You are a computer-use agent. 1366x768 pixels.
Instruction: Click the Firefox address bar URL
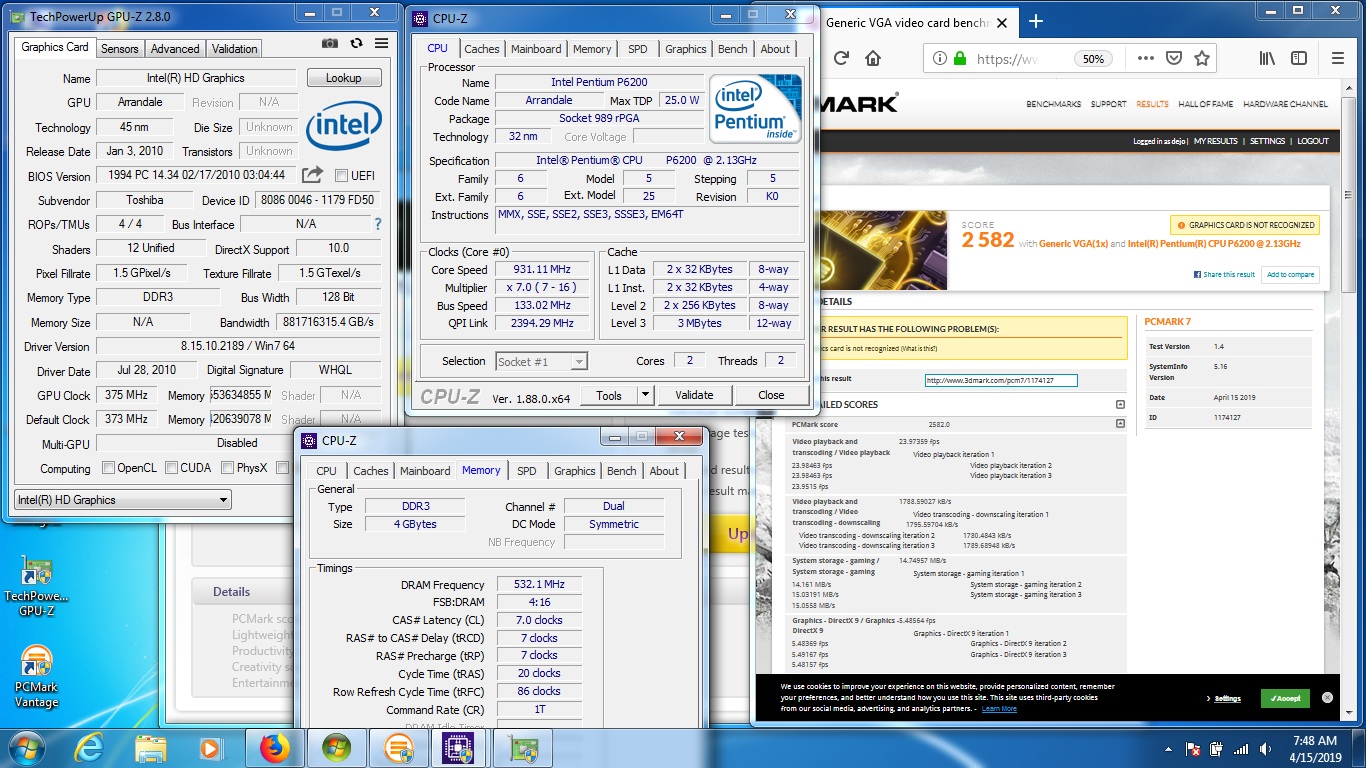click(x=1008, y=59)
